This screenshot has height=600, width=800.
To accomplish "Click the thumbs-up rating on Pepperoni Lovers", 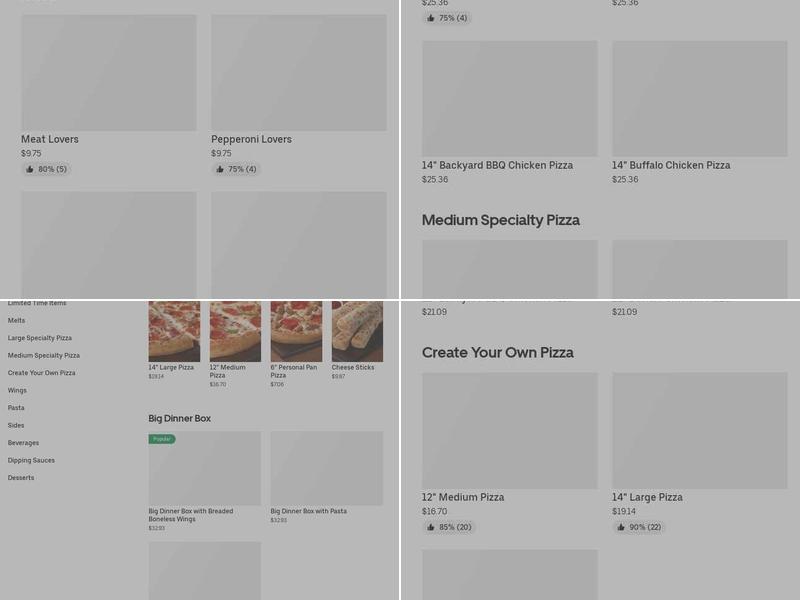I will 237,169.
